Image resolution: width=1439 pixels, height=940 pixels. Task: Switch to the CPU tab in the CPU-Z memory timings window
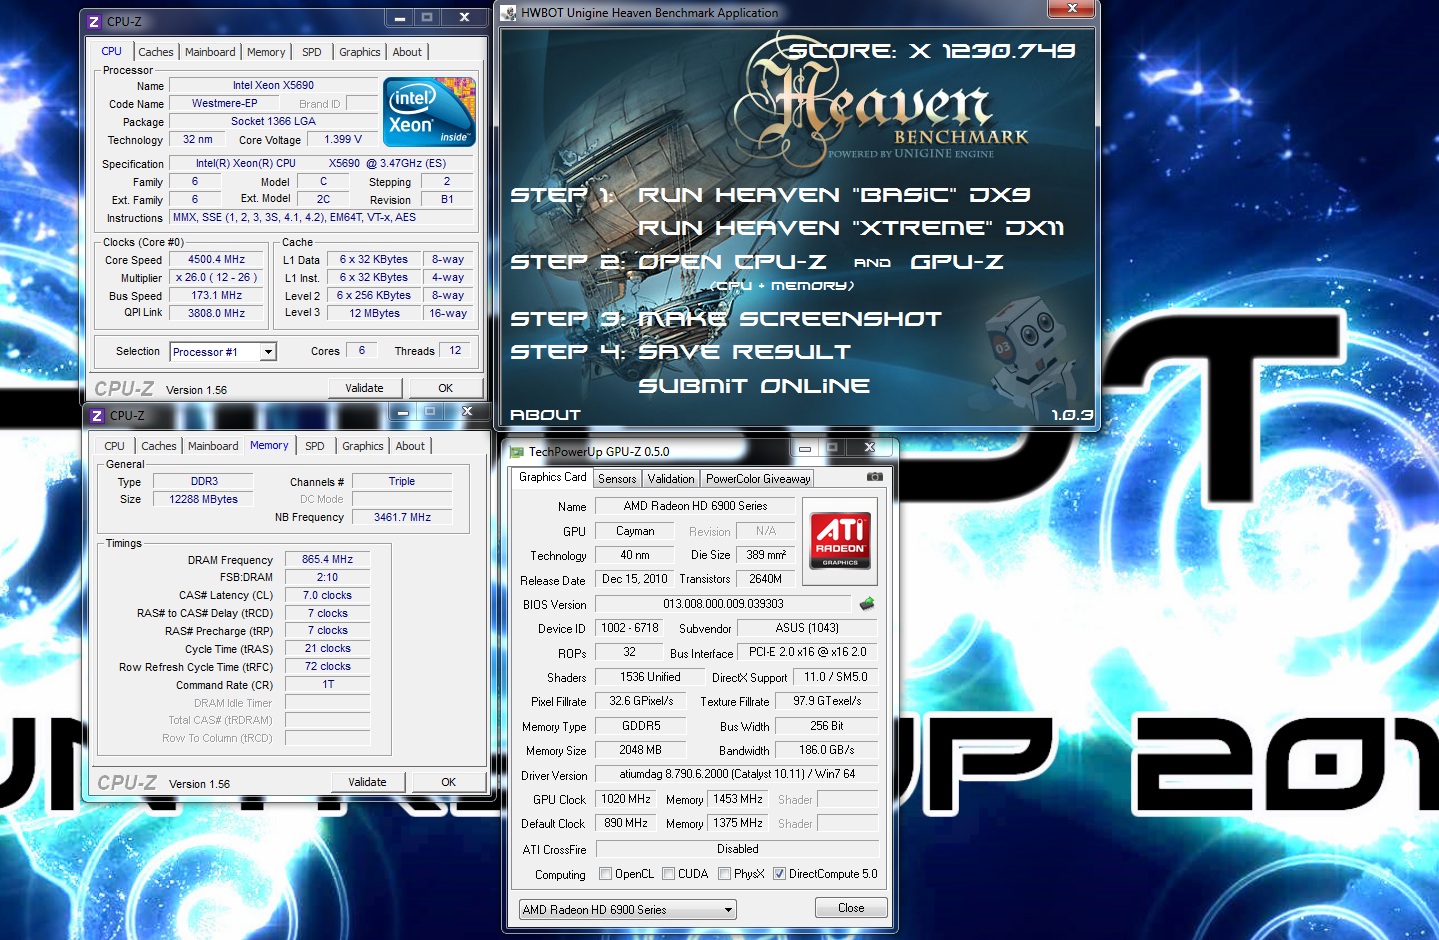coord(115,446)
